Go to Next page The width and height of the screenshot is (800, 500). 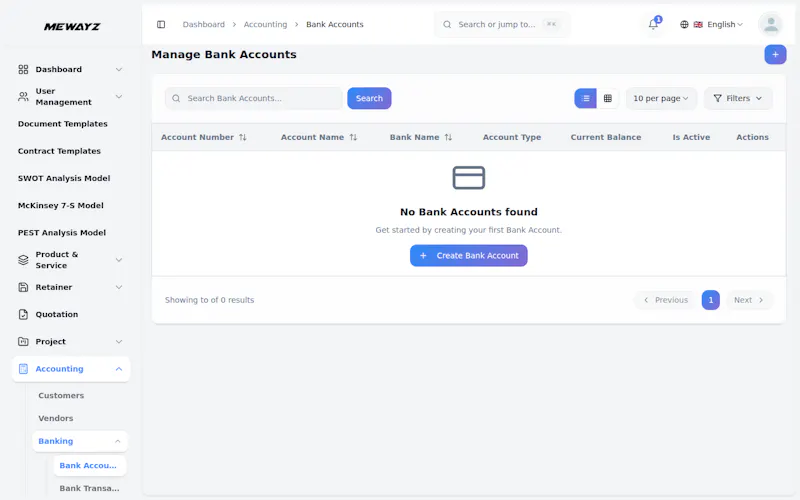748,300
